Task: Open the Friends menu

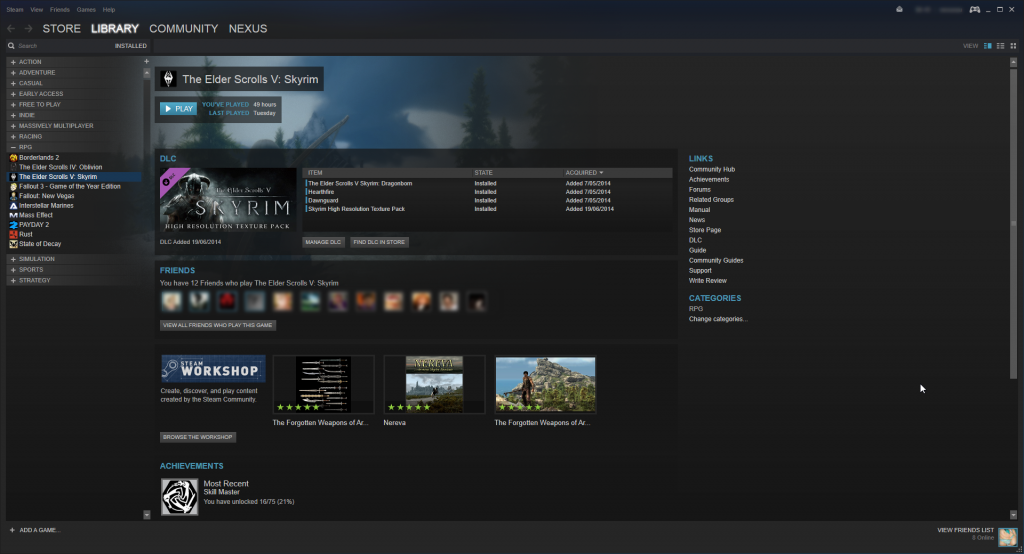Action: coord(59,10)
